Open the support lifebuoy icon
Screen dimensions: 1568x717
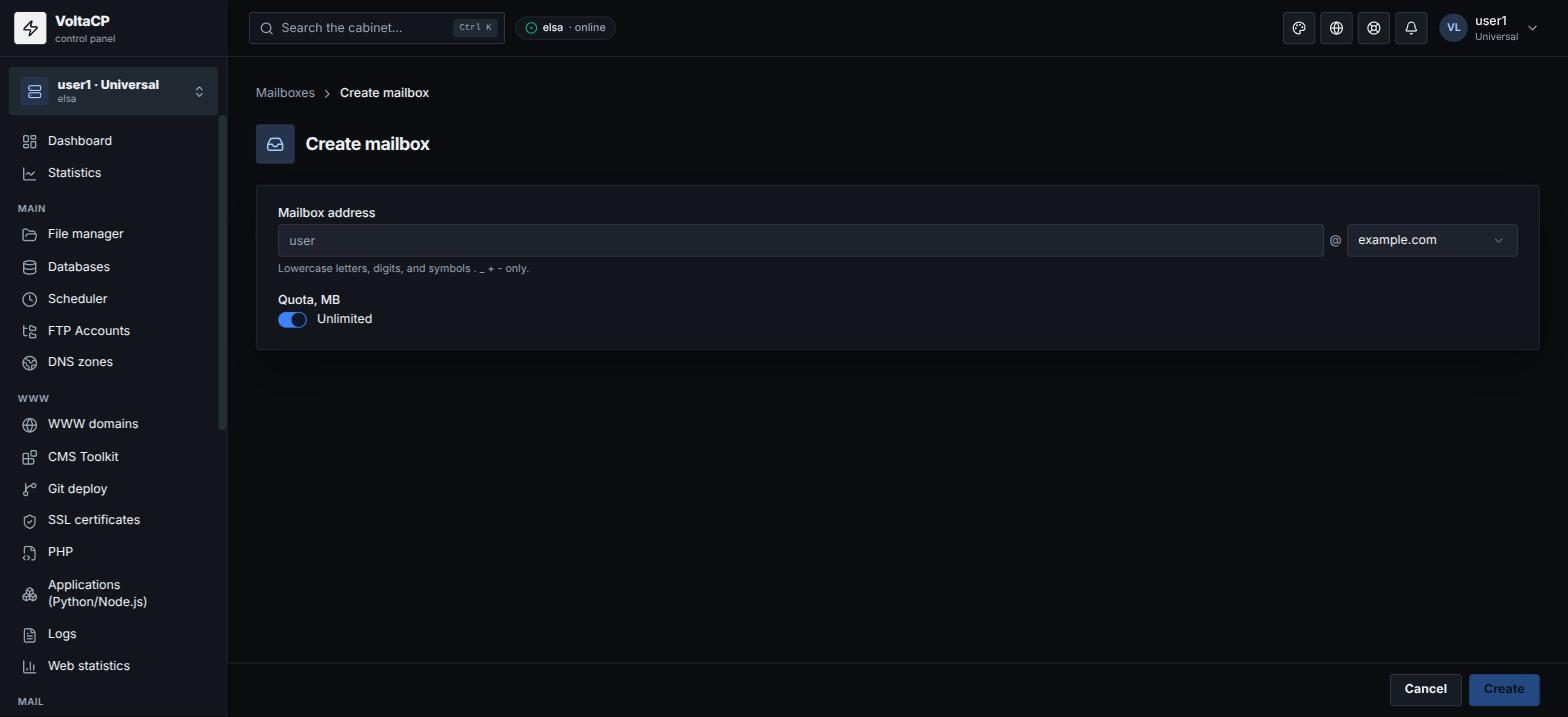click(1374, 28)
